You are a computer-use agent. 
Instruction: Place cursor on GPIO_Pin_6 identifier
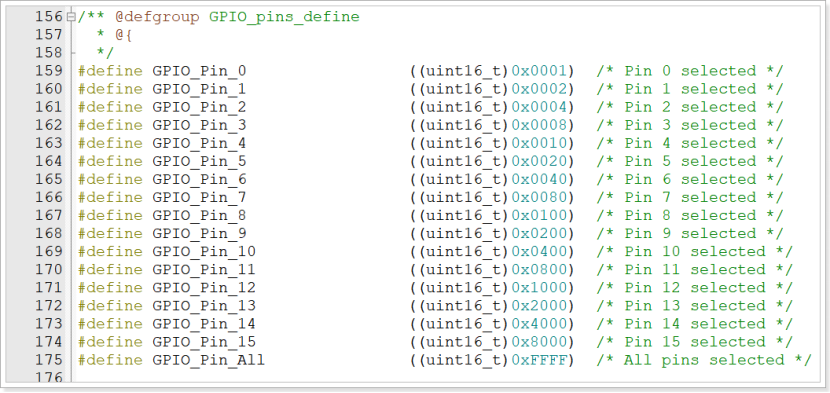pyautogui.click(x=200, y=179)
